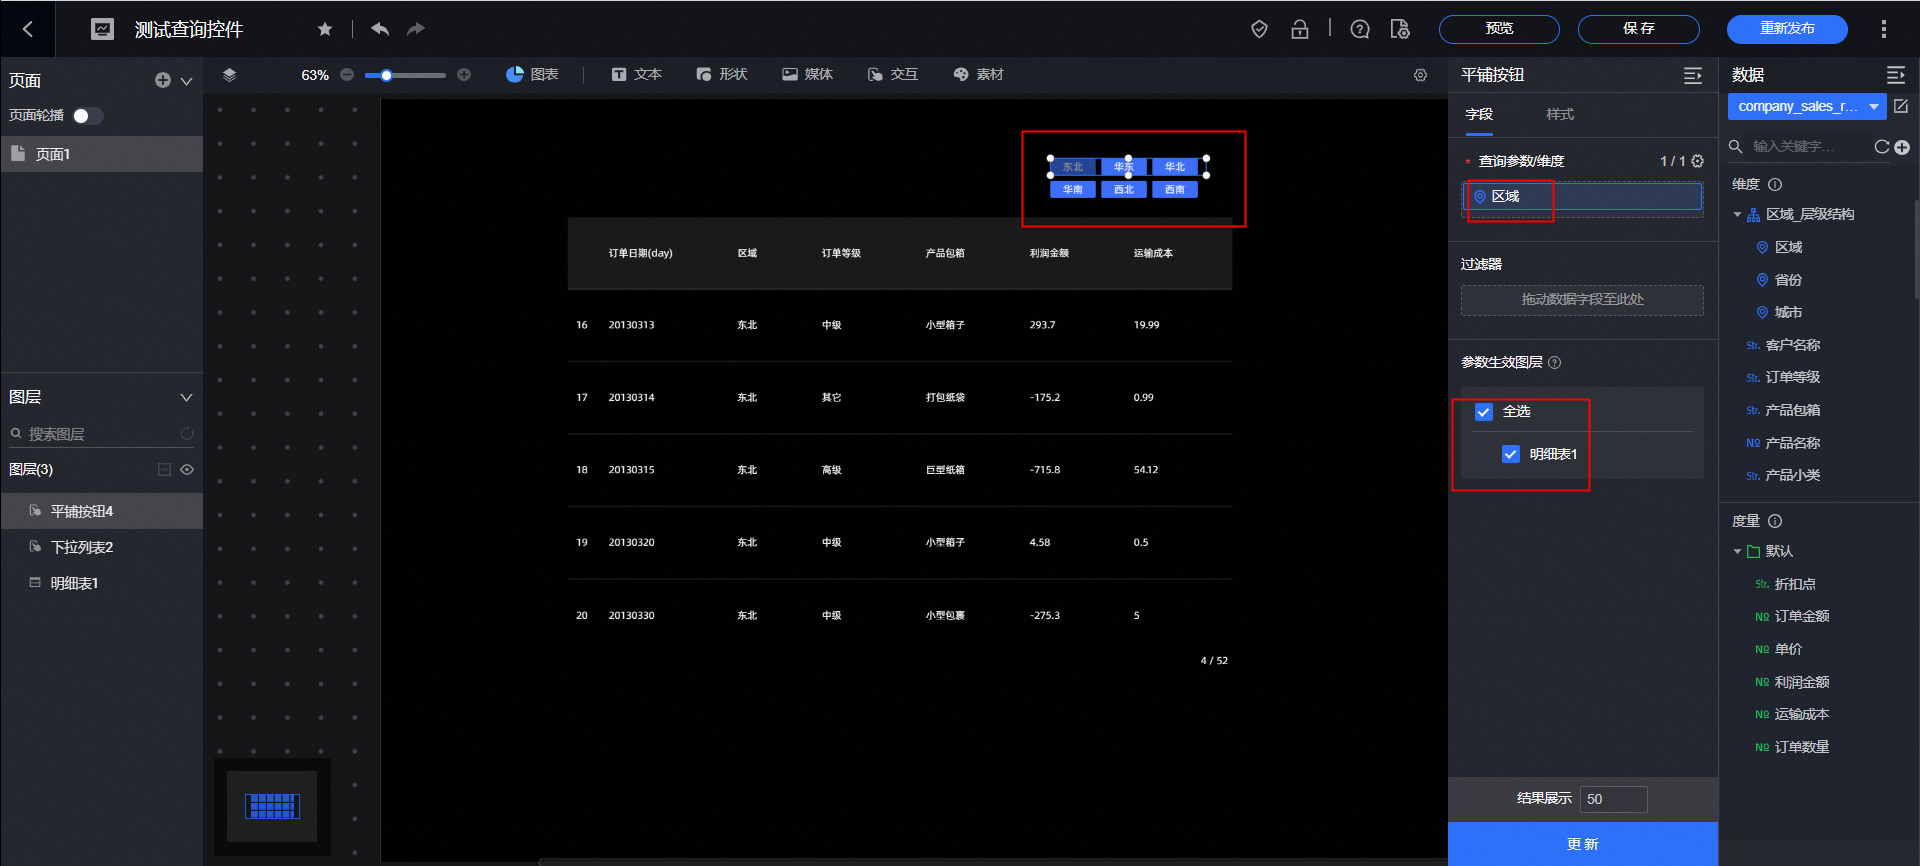The image size is (1920, 866).
Task: Open the 图表 toolbar menu
Action: pos(532,75)
